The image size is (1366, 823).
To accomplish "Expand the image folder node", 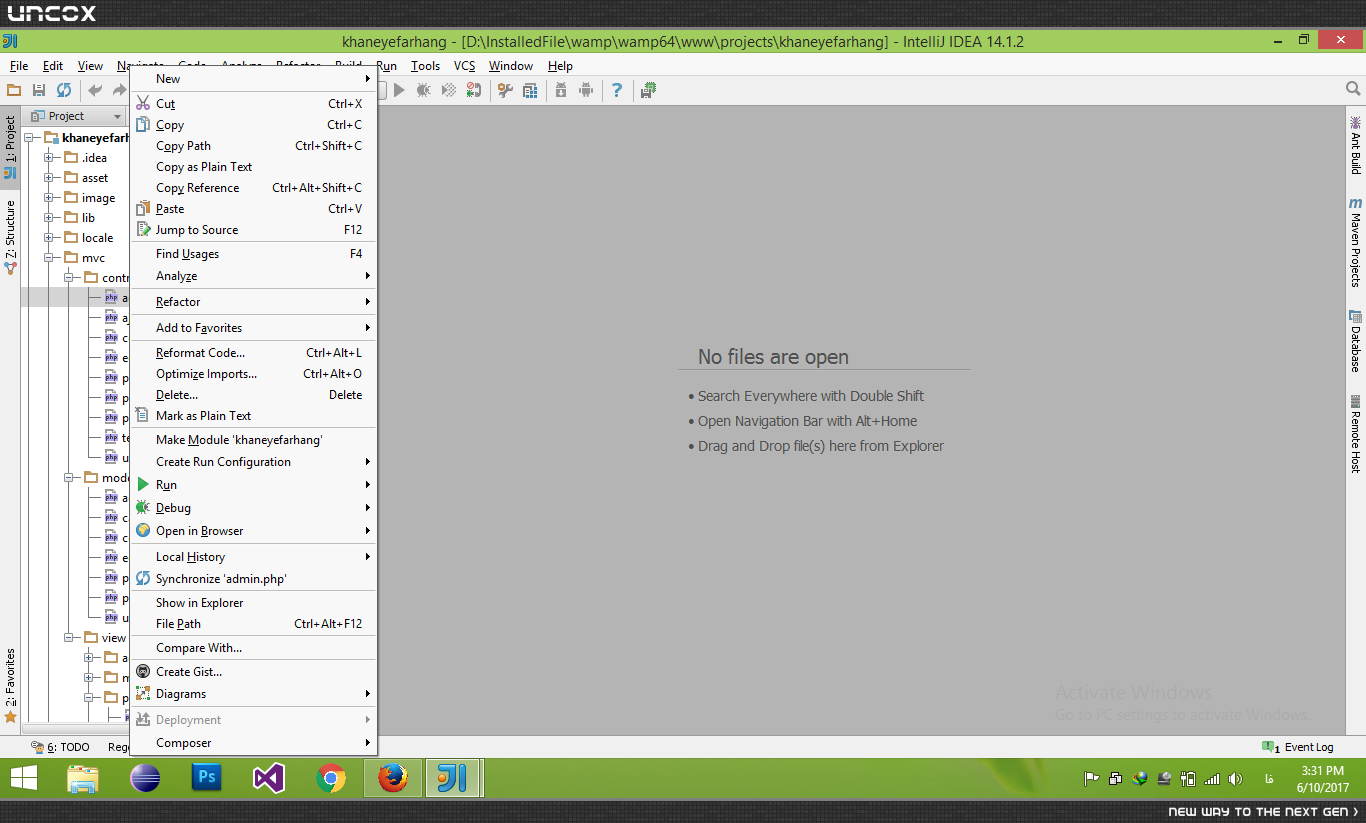I will pyautogui.click(x=48, y=198).
